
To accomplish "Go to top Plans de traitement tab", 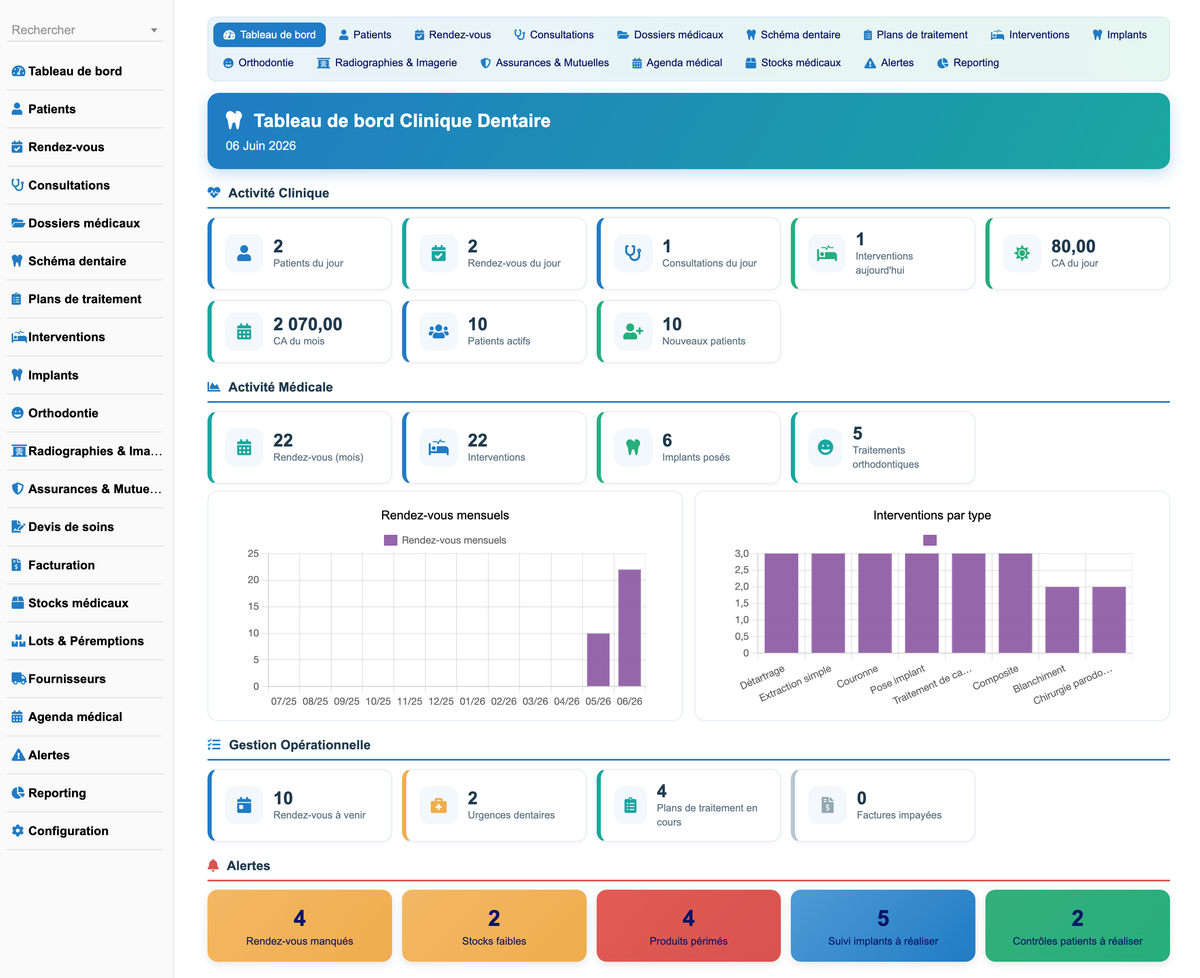I will click(x=915, y=35).
